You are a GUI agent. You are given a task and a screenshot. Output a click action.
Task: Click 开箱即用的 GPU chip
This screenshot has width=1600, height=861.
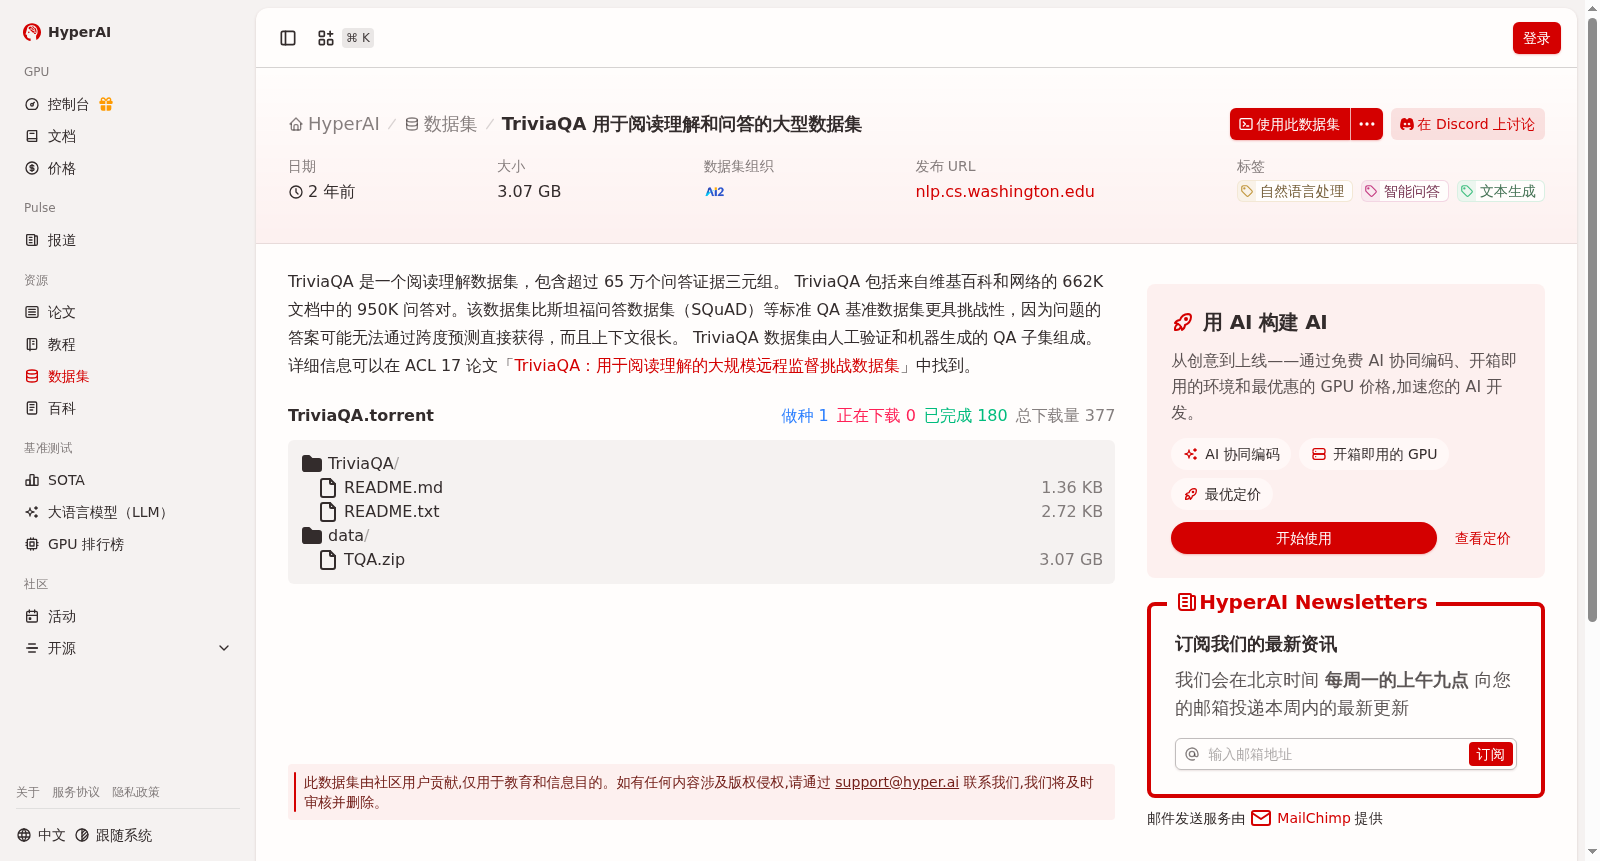(x=1374, y=454)
